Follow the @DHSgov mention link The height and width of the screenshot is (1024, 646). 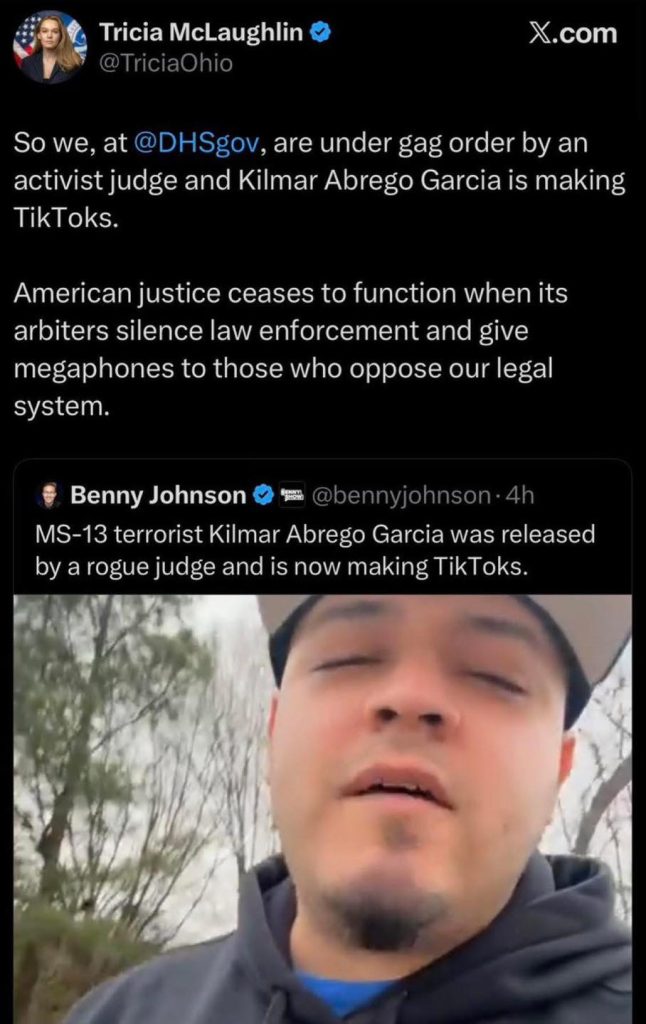(x=196, y=144)
